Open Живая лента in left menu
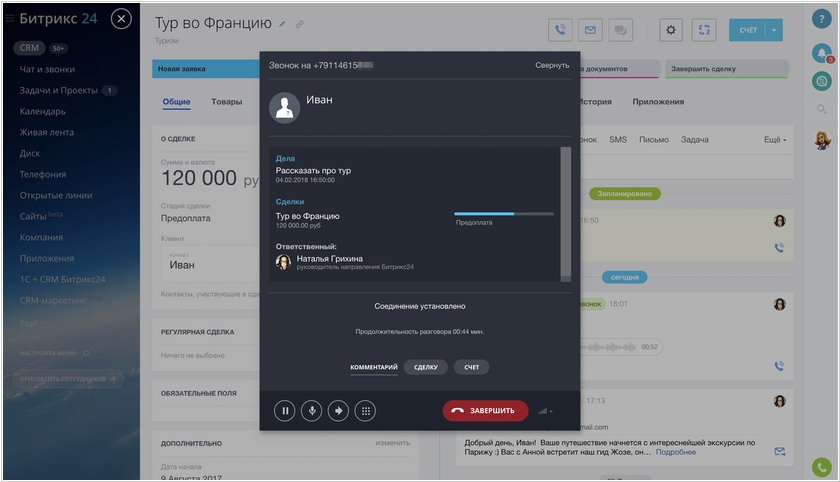 pyautogui.click(x=47, y=132)
